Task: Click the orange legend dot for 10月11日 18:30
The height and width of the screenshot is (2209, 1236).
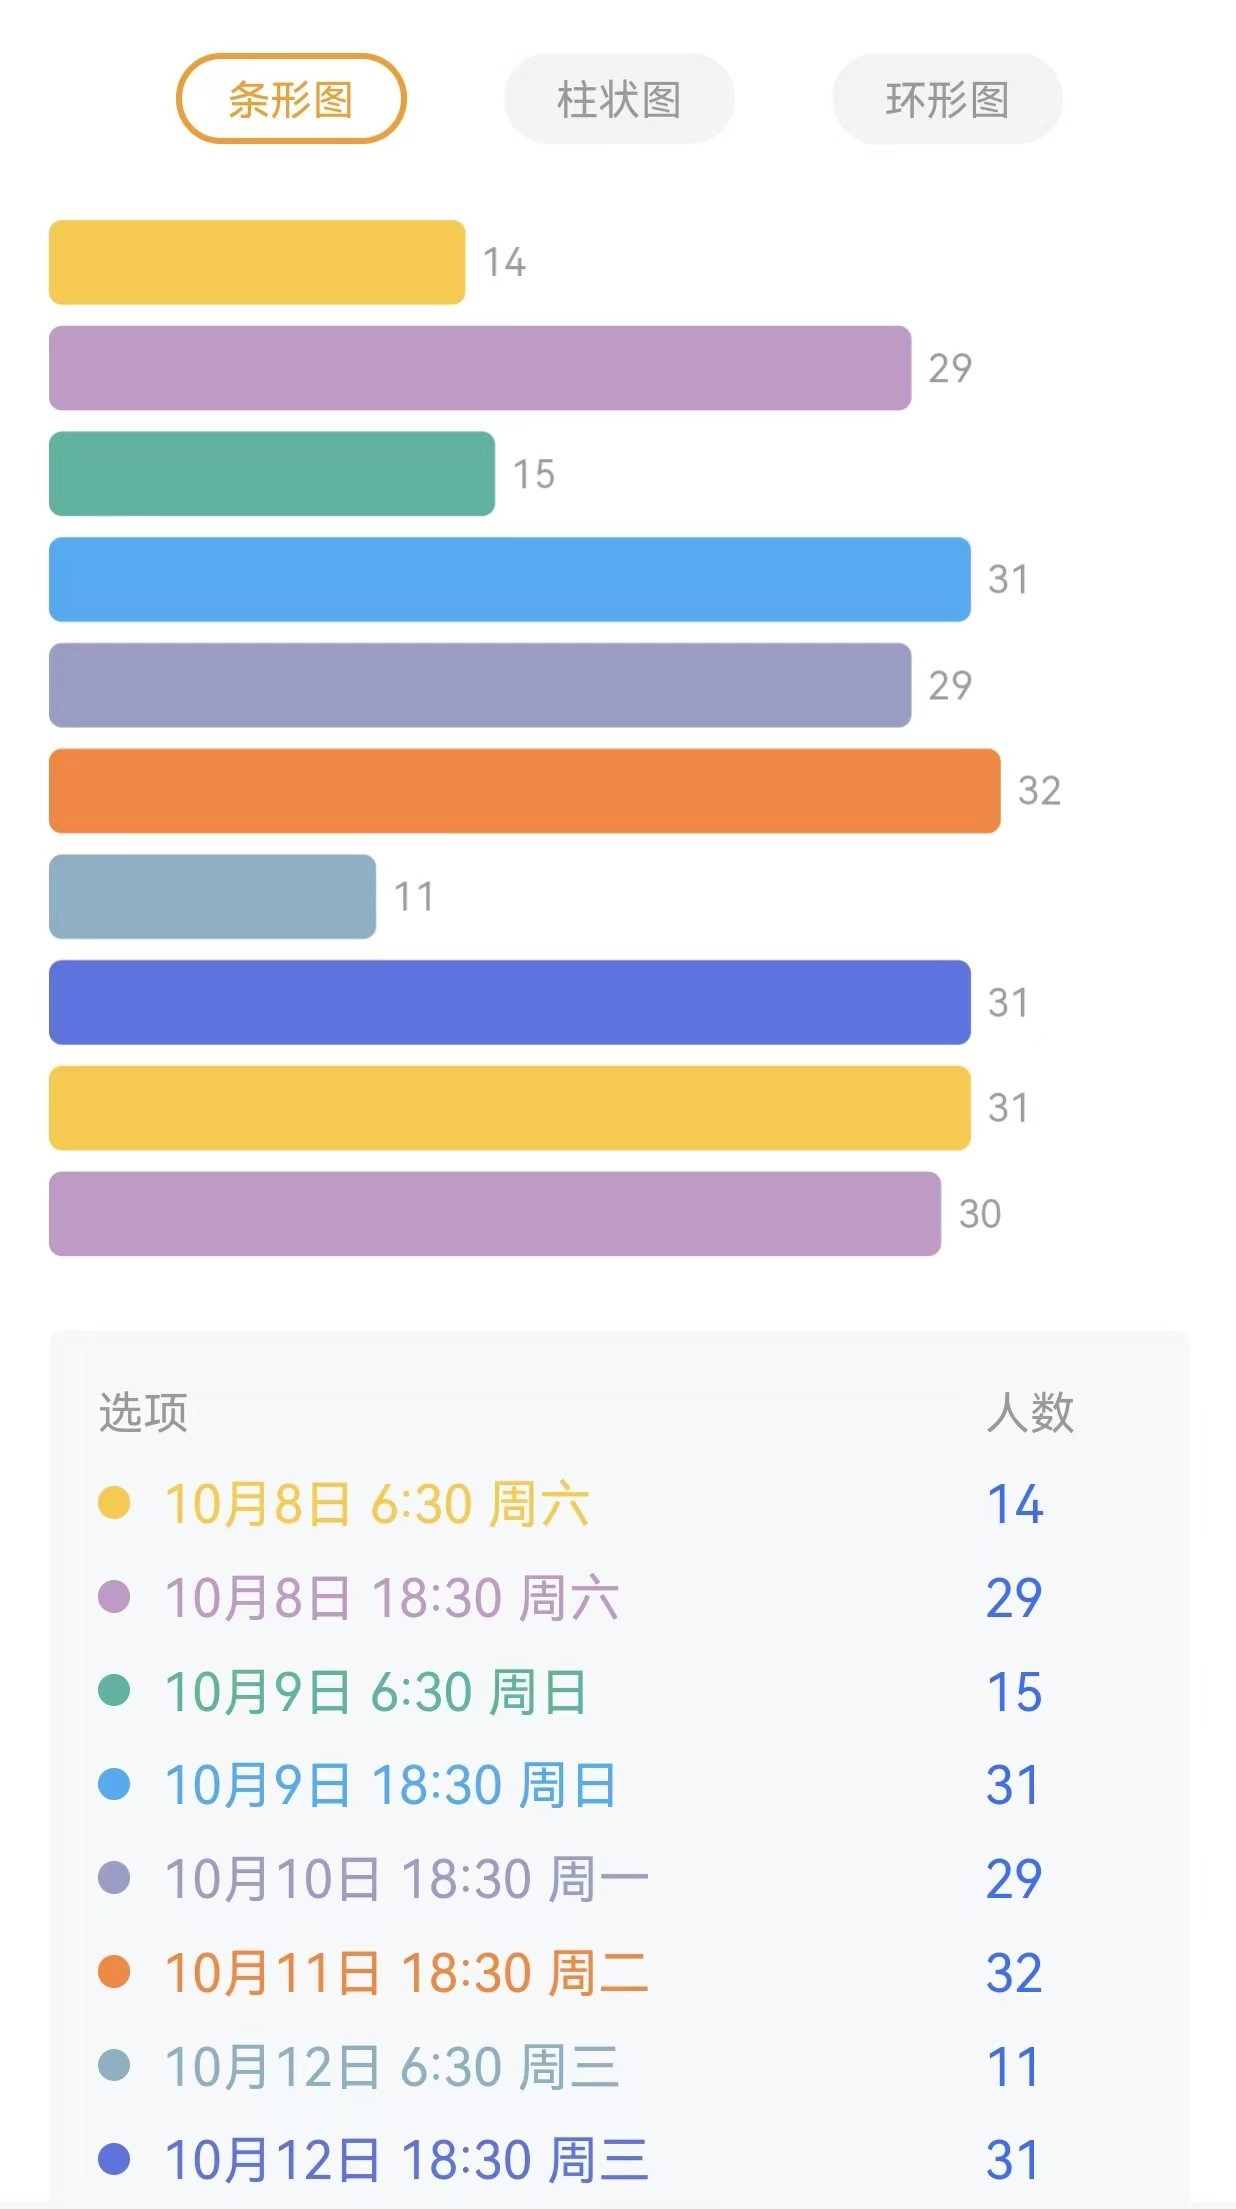Action: pyautogui.click(x=114, y=1972)
